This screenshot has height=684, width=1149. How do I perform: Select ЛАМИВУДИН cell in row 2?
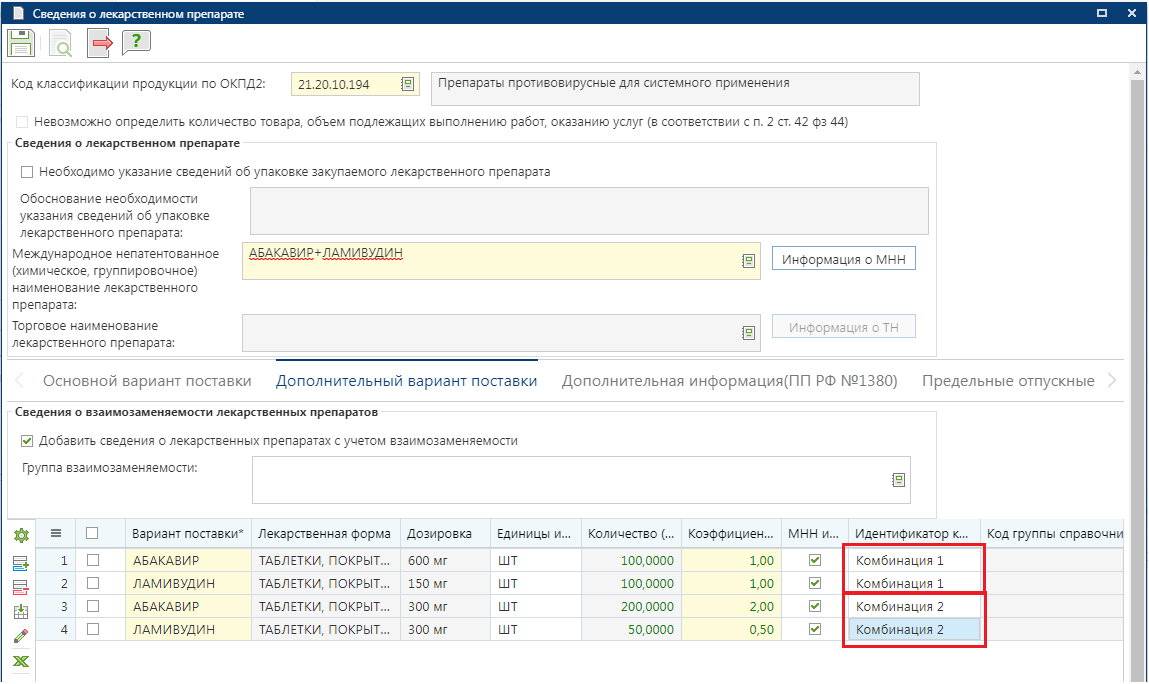pos(188,584)
